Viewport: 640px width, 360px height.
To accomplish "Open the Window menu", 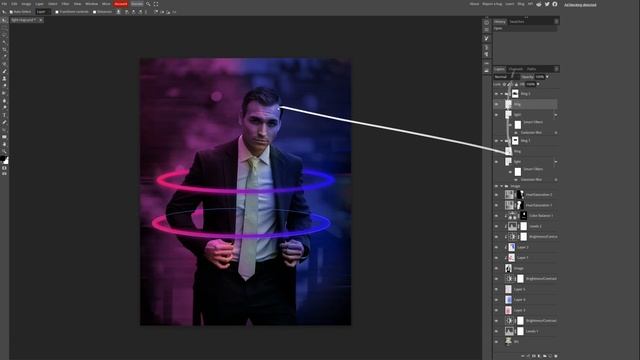I will (x=91, y=4).
